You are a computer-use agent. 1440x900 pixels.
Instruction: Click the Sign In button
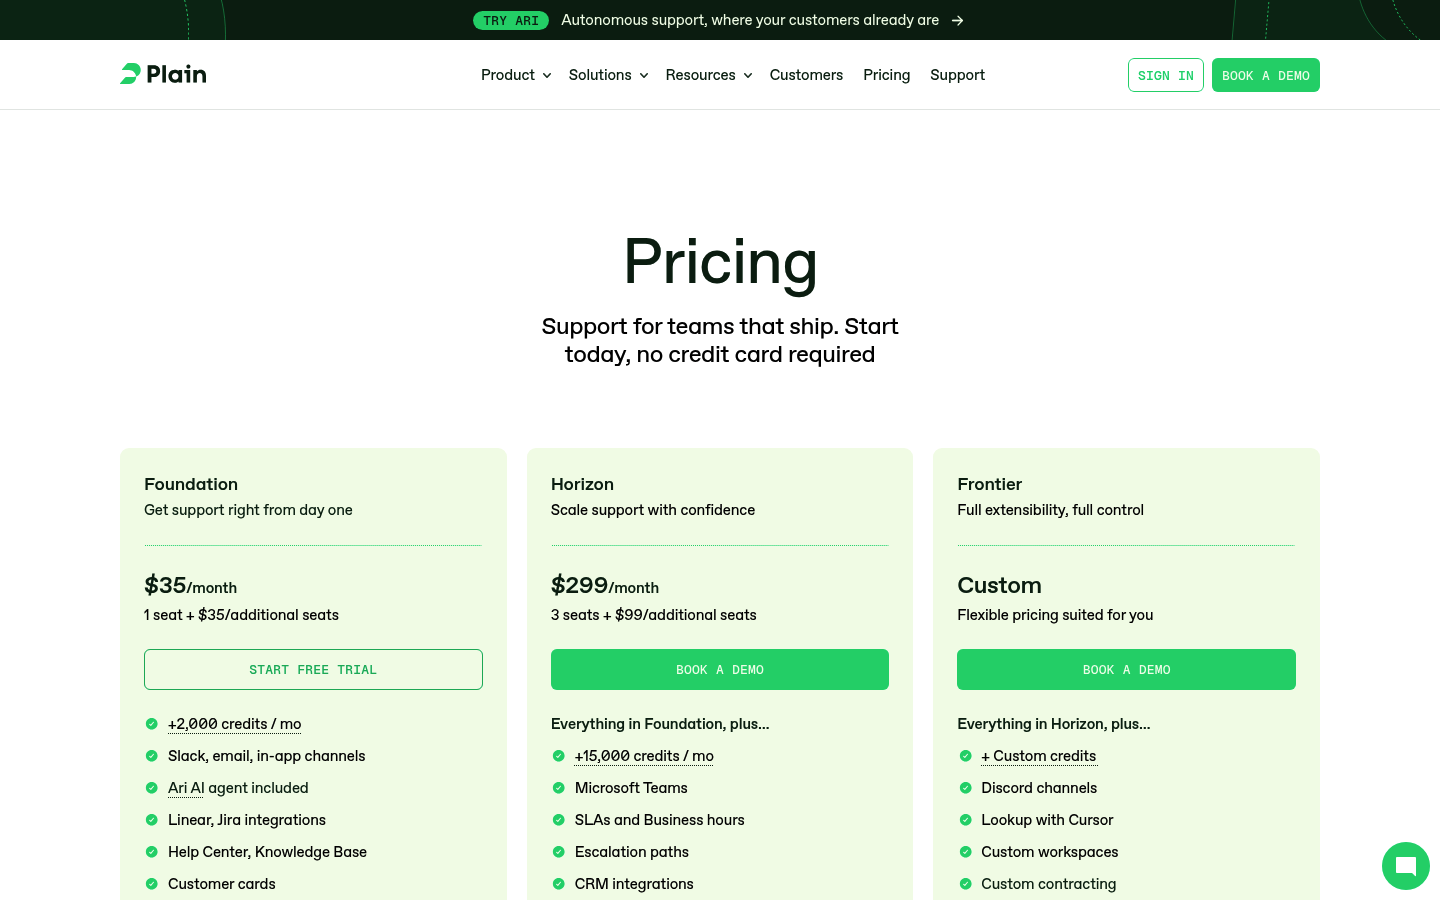(1166, 75)
